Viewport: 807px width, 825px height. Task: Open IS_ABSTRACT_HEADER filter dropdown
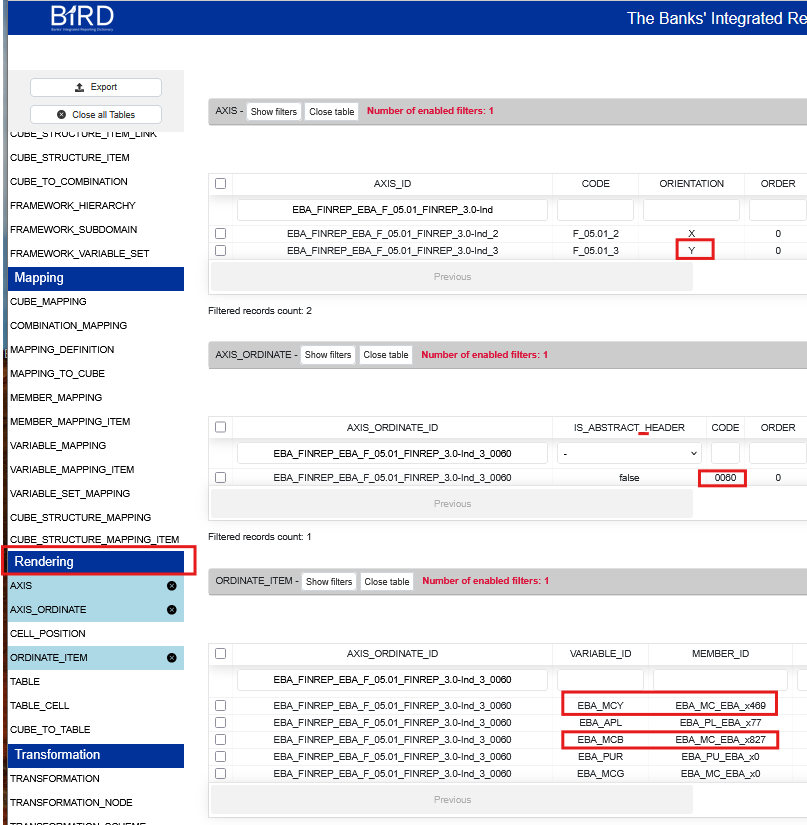(x=629, y=454)
